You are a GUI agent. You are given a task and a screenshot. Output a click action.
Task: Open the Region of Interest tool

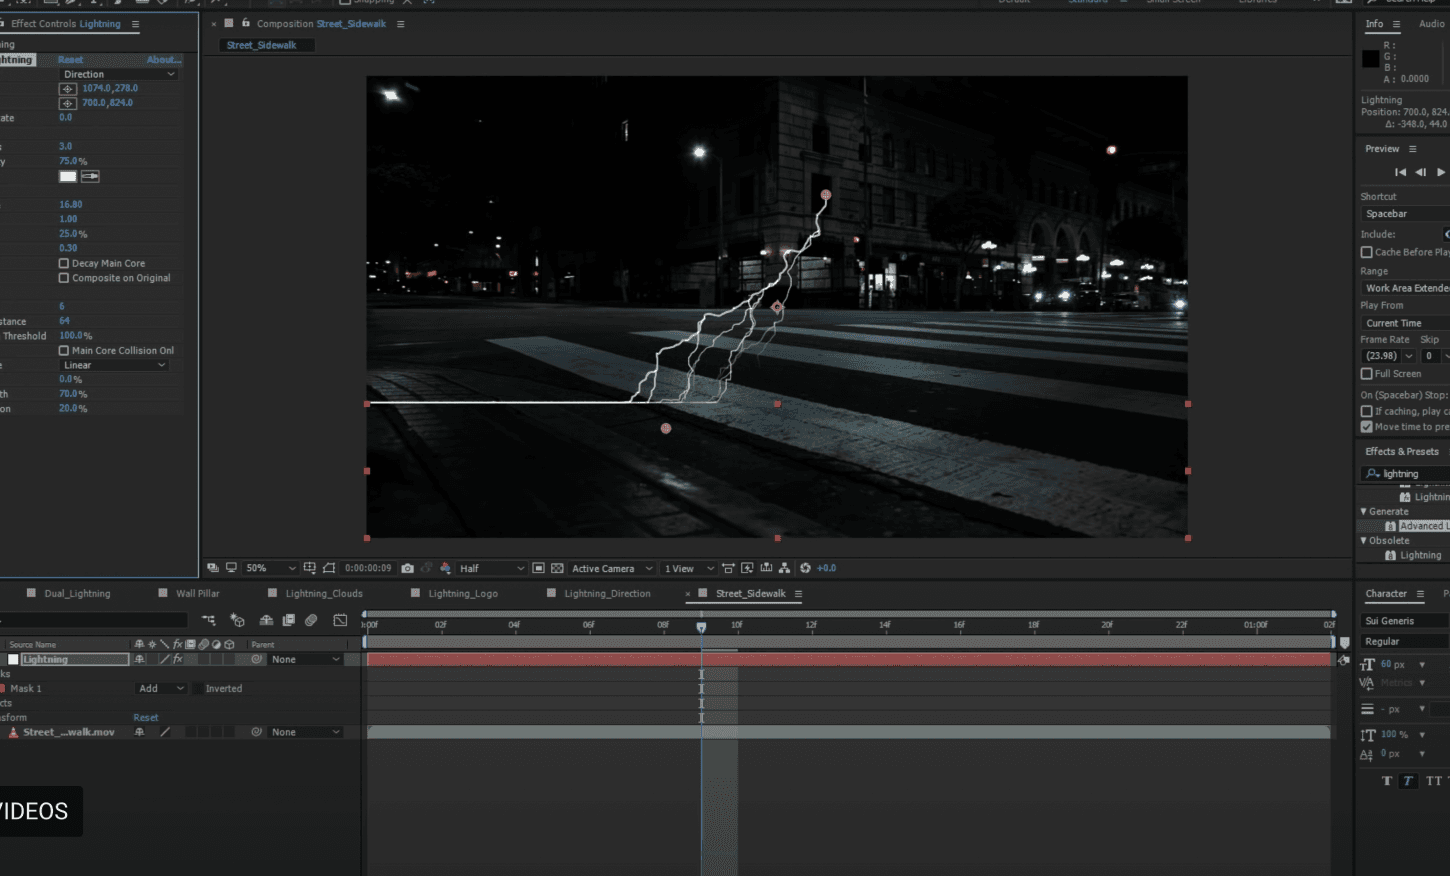(x=538, y=567)
